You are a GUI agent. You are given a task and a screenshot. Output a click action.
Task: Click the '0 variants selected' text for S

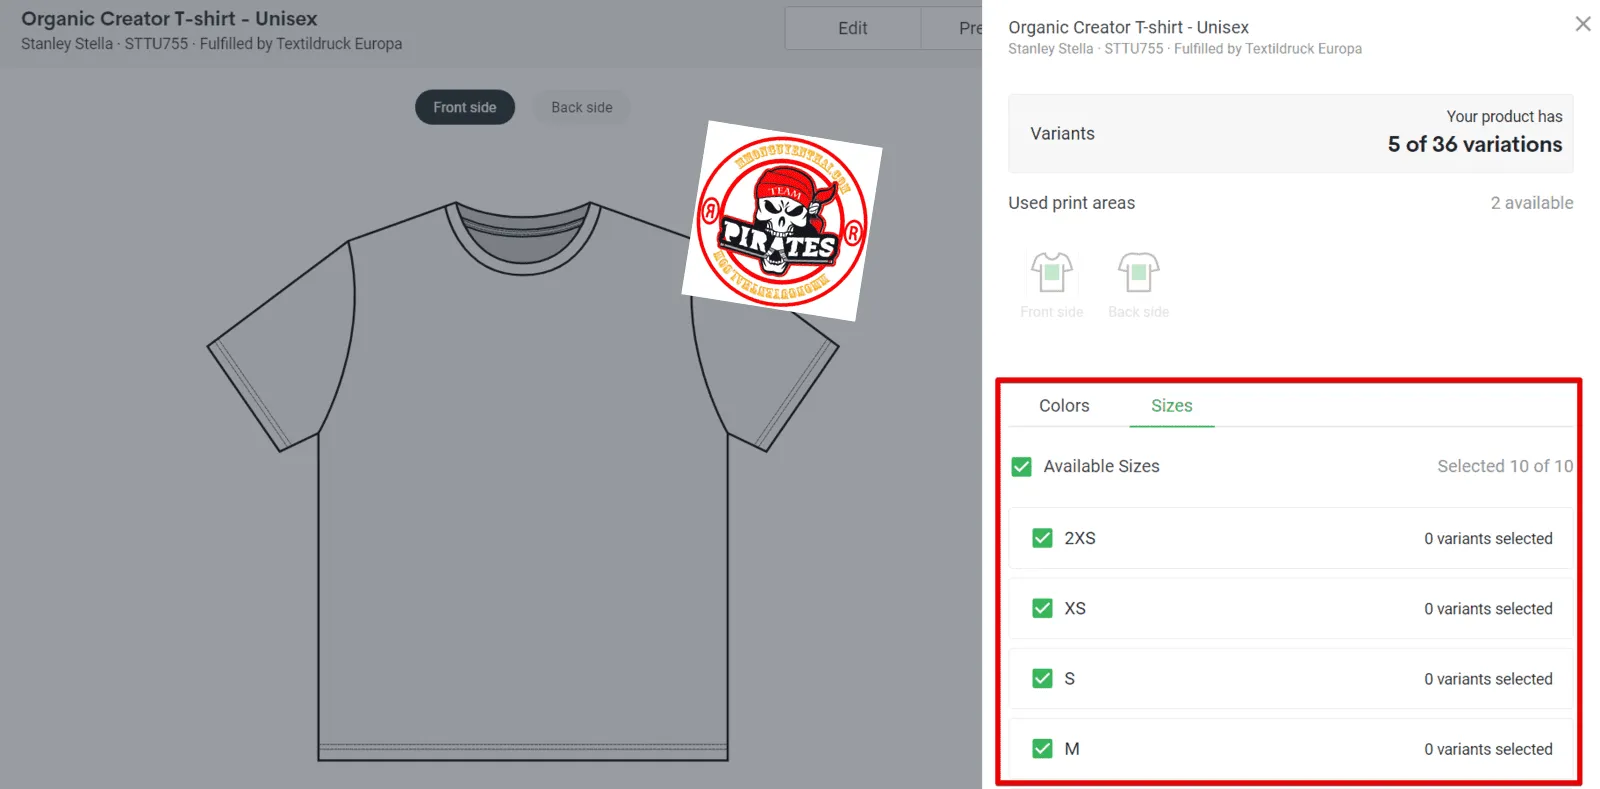tap(1488, 678)
